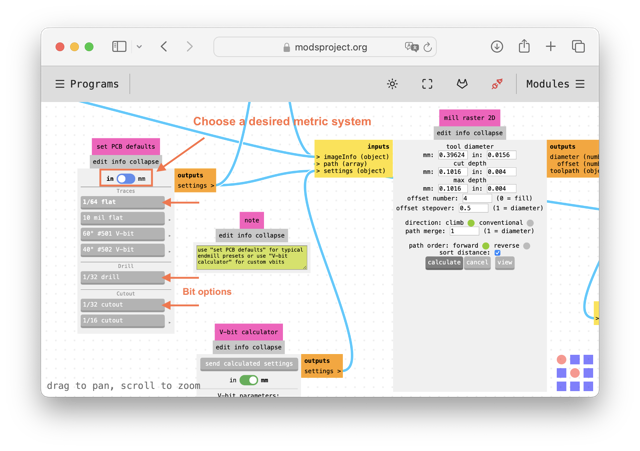Click the path merge field
This screenshot has height=451, width=640.
(x=464, y=231)
